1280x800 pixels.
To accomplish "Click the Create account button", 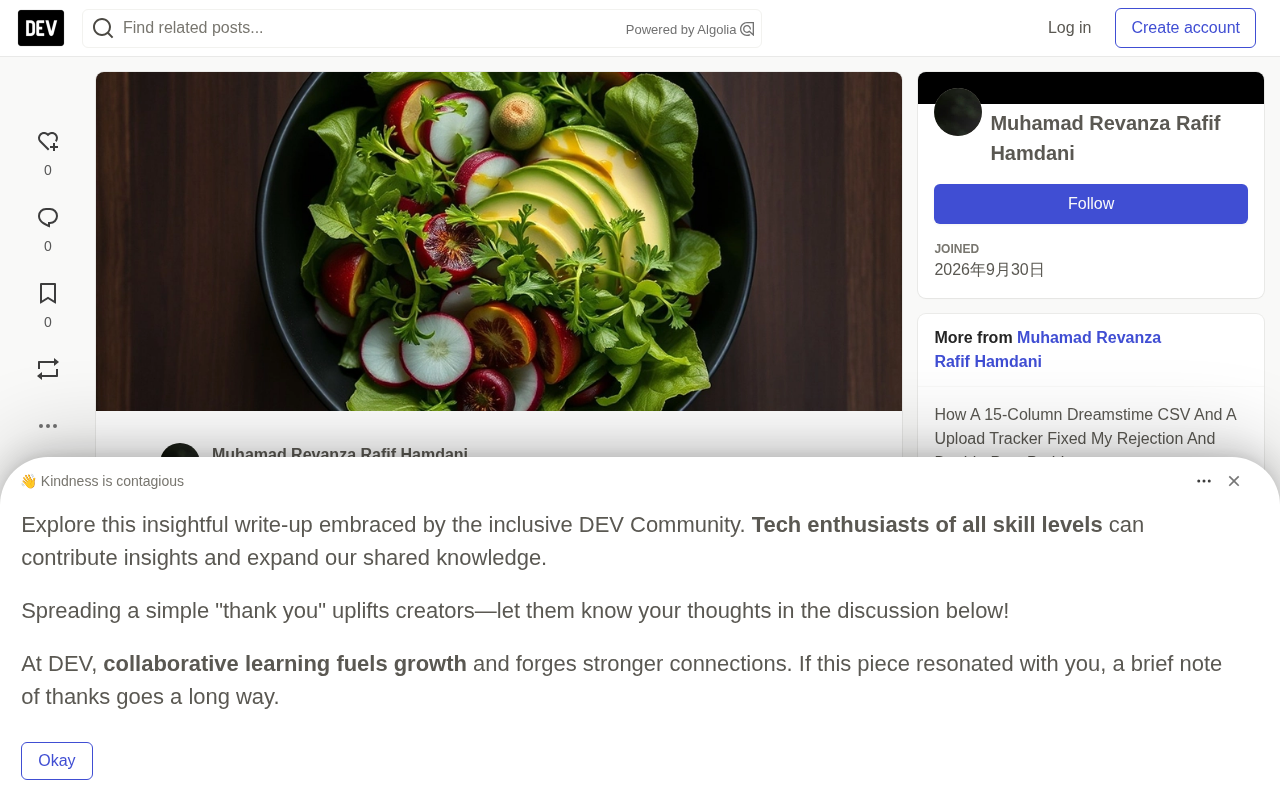I will pos(1185,28).
